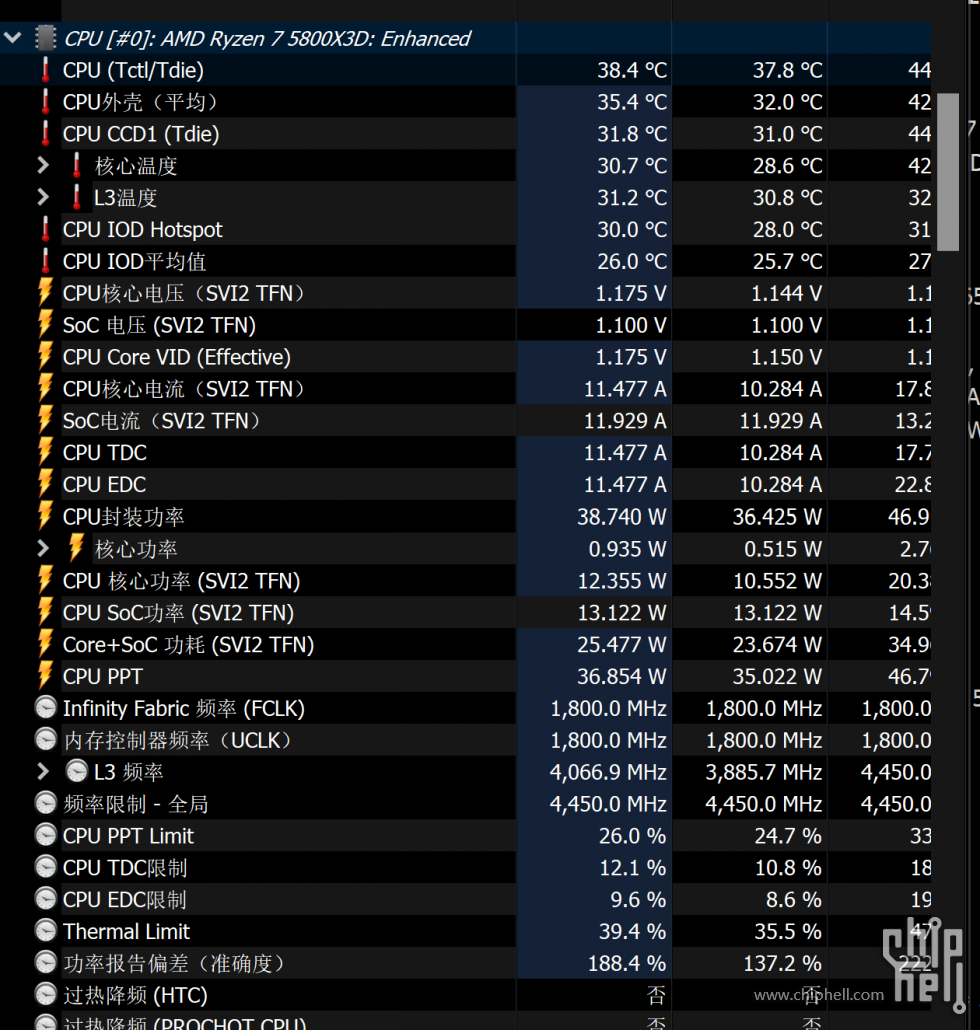Select the 频率限制 - 全局 label
The width and height of the screenshot is (980, 1030).
coord(136,804)
